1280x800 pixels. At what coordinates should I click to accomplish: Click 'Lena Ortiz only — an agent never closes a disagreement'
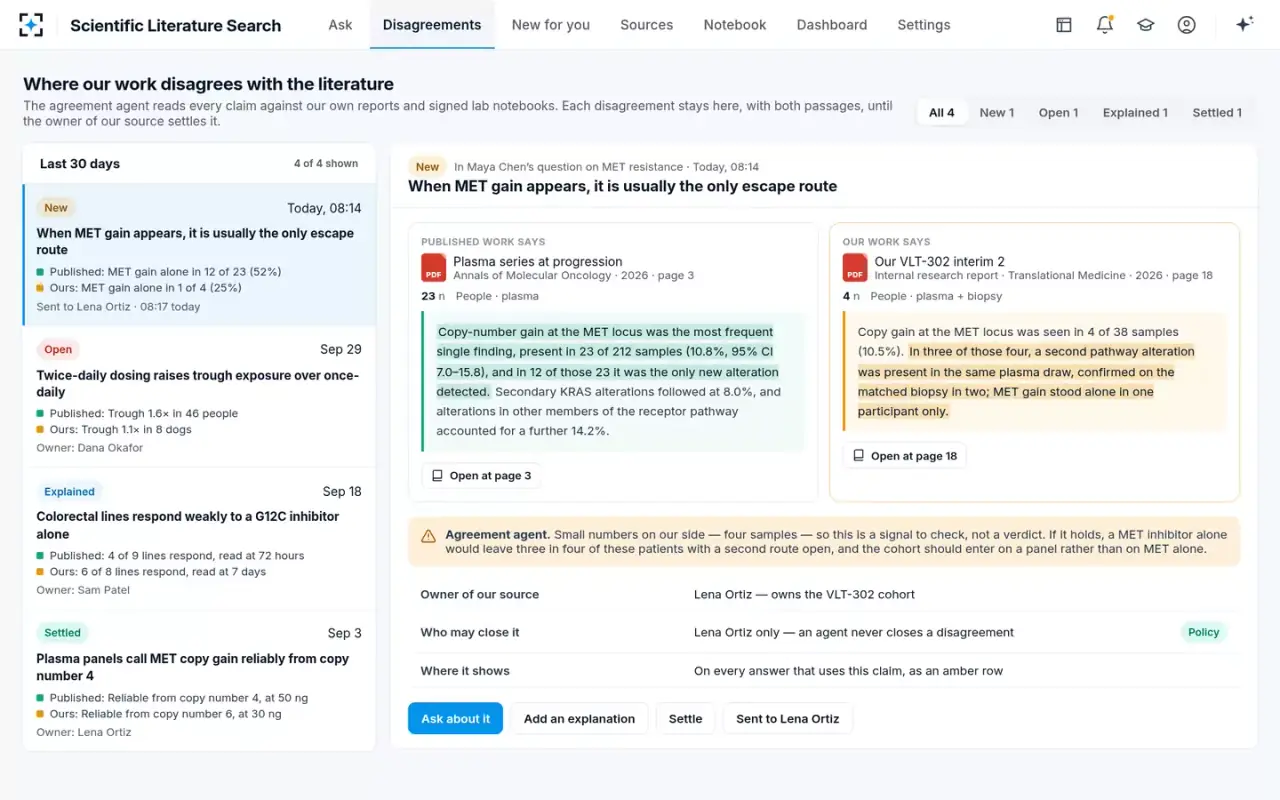[854, 633]
